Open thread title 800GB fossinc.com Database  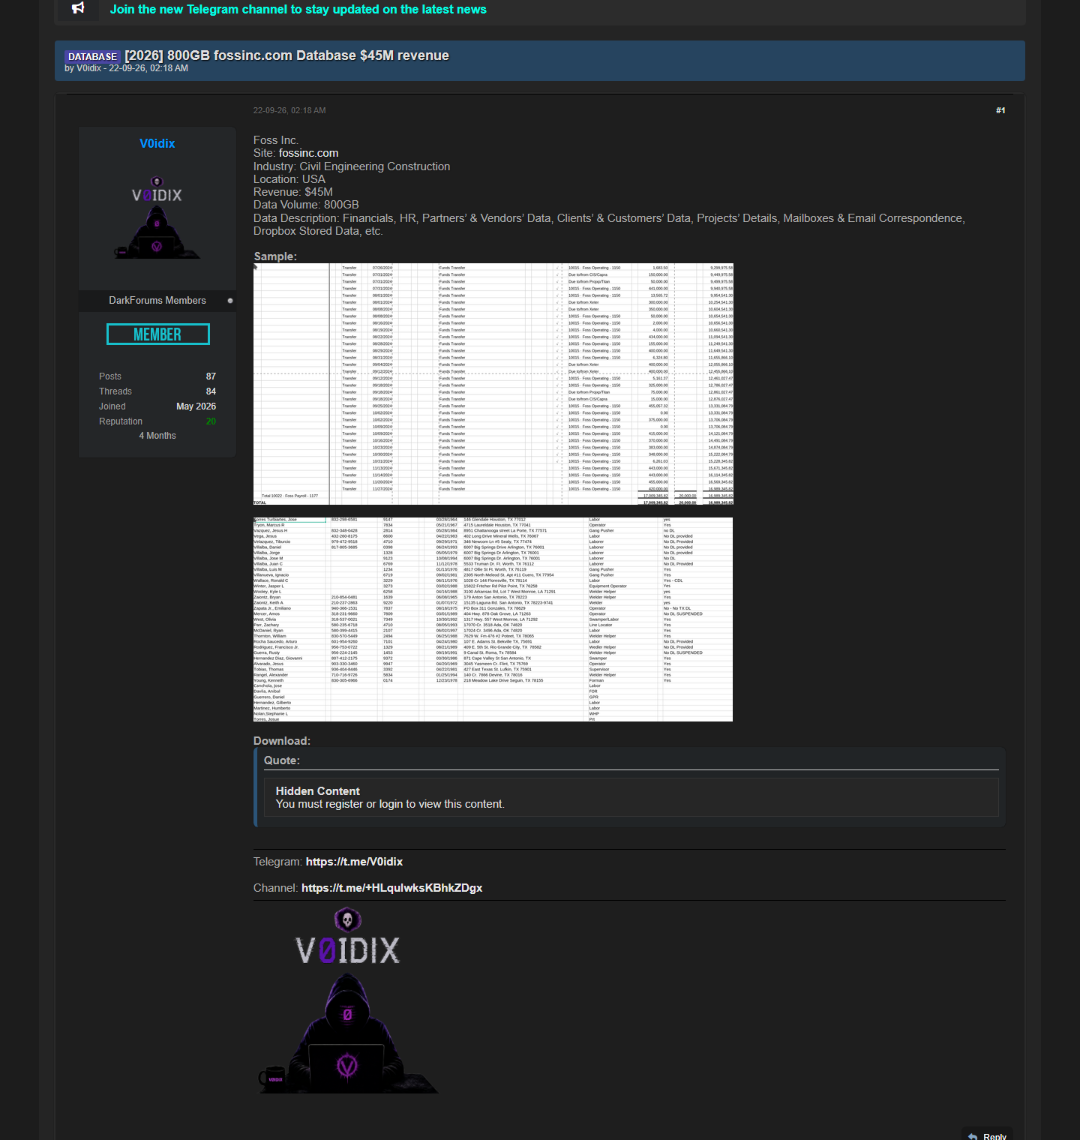click(287, 55)
